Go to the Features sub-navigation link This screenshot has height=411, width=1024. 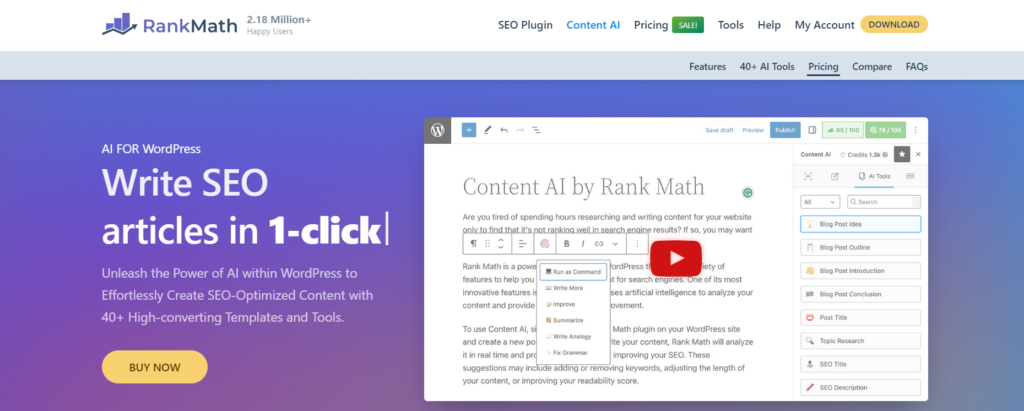point(707,67)
